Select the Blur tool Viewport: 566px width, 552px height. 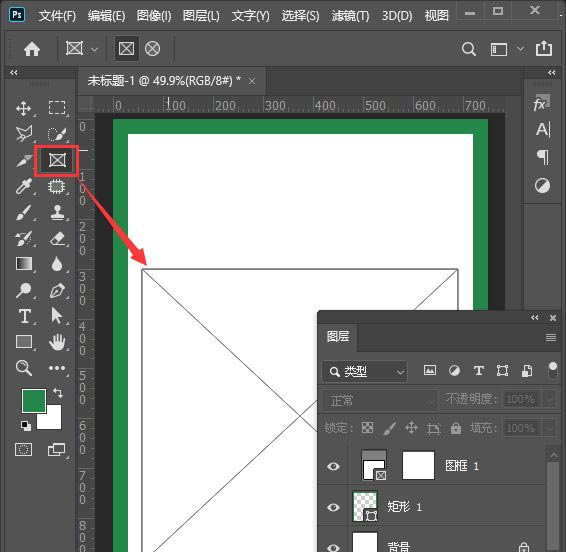(57, 264)
